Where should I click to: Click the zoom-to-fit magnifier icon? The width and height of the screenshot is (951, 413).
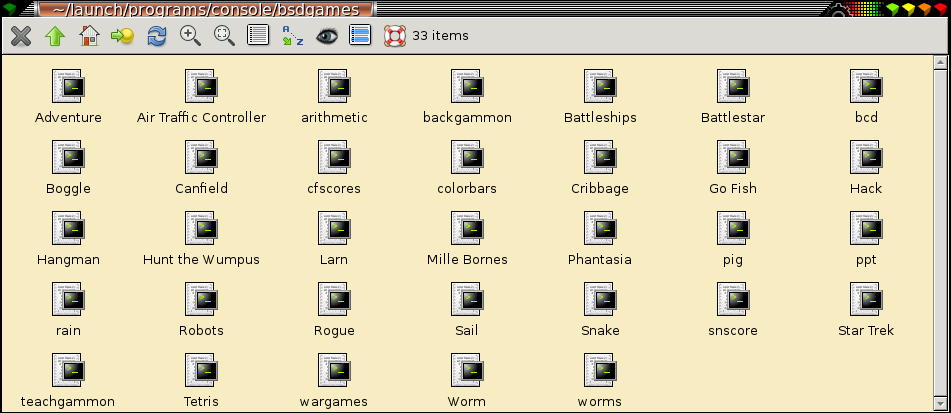tap(224, 36)
